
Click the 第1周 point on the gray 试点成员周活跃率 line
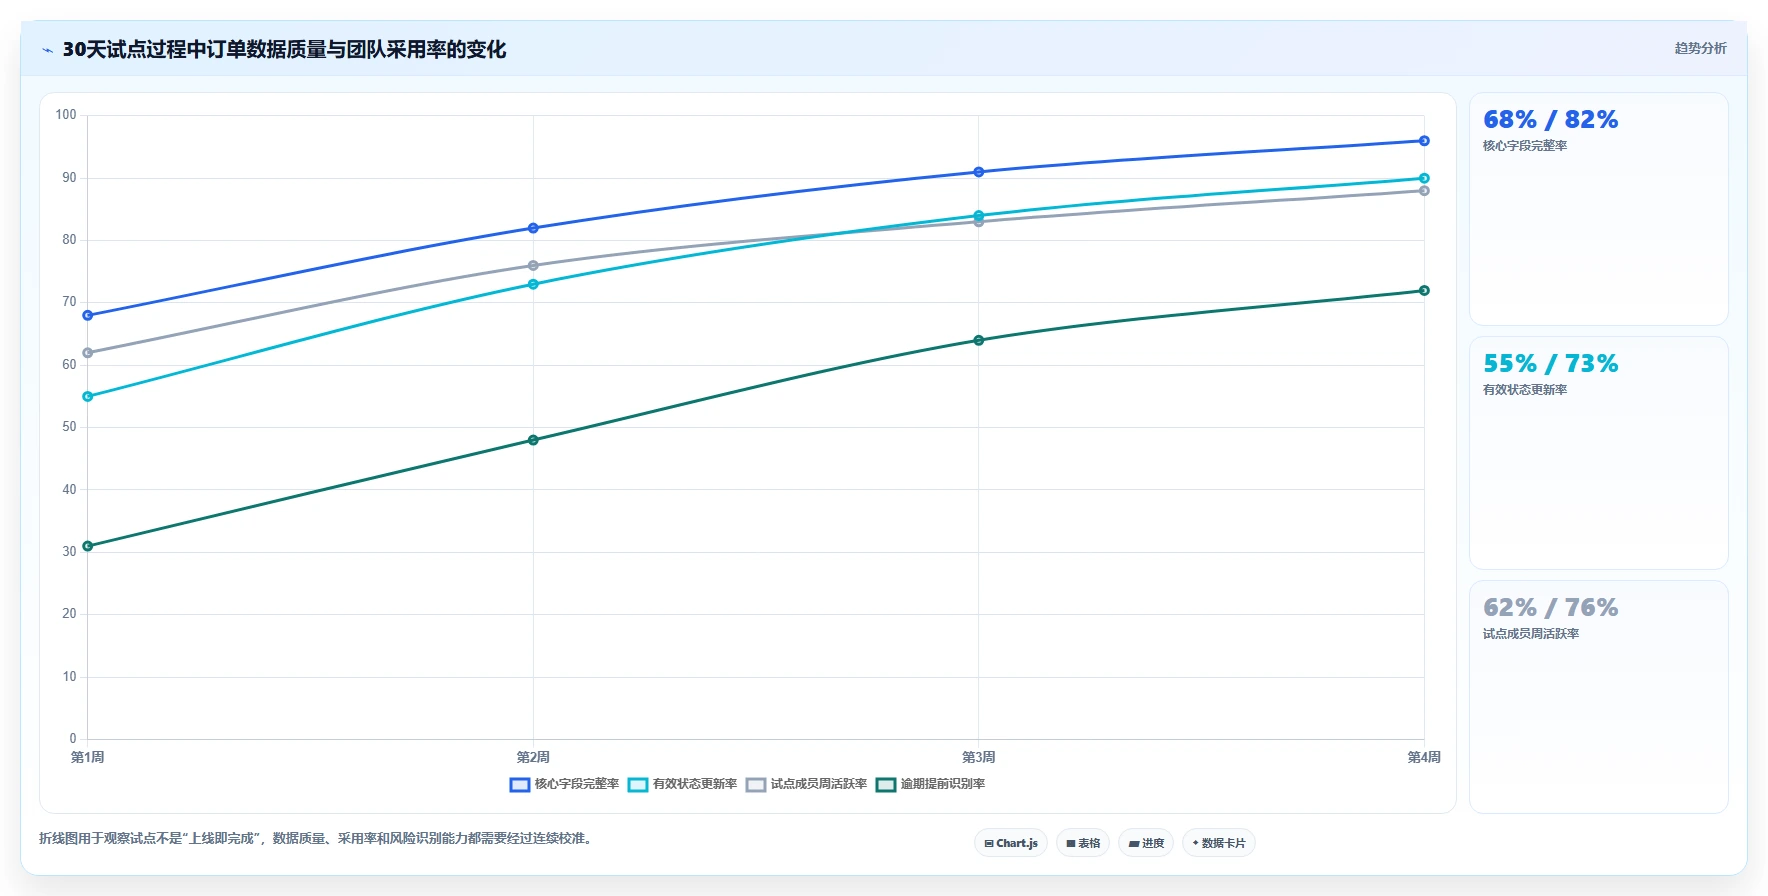coord(88,353)
